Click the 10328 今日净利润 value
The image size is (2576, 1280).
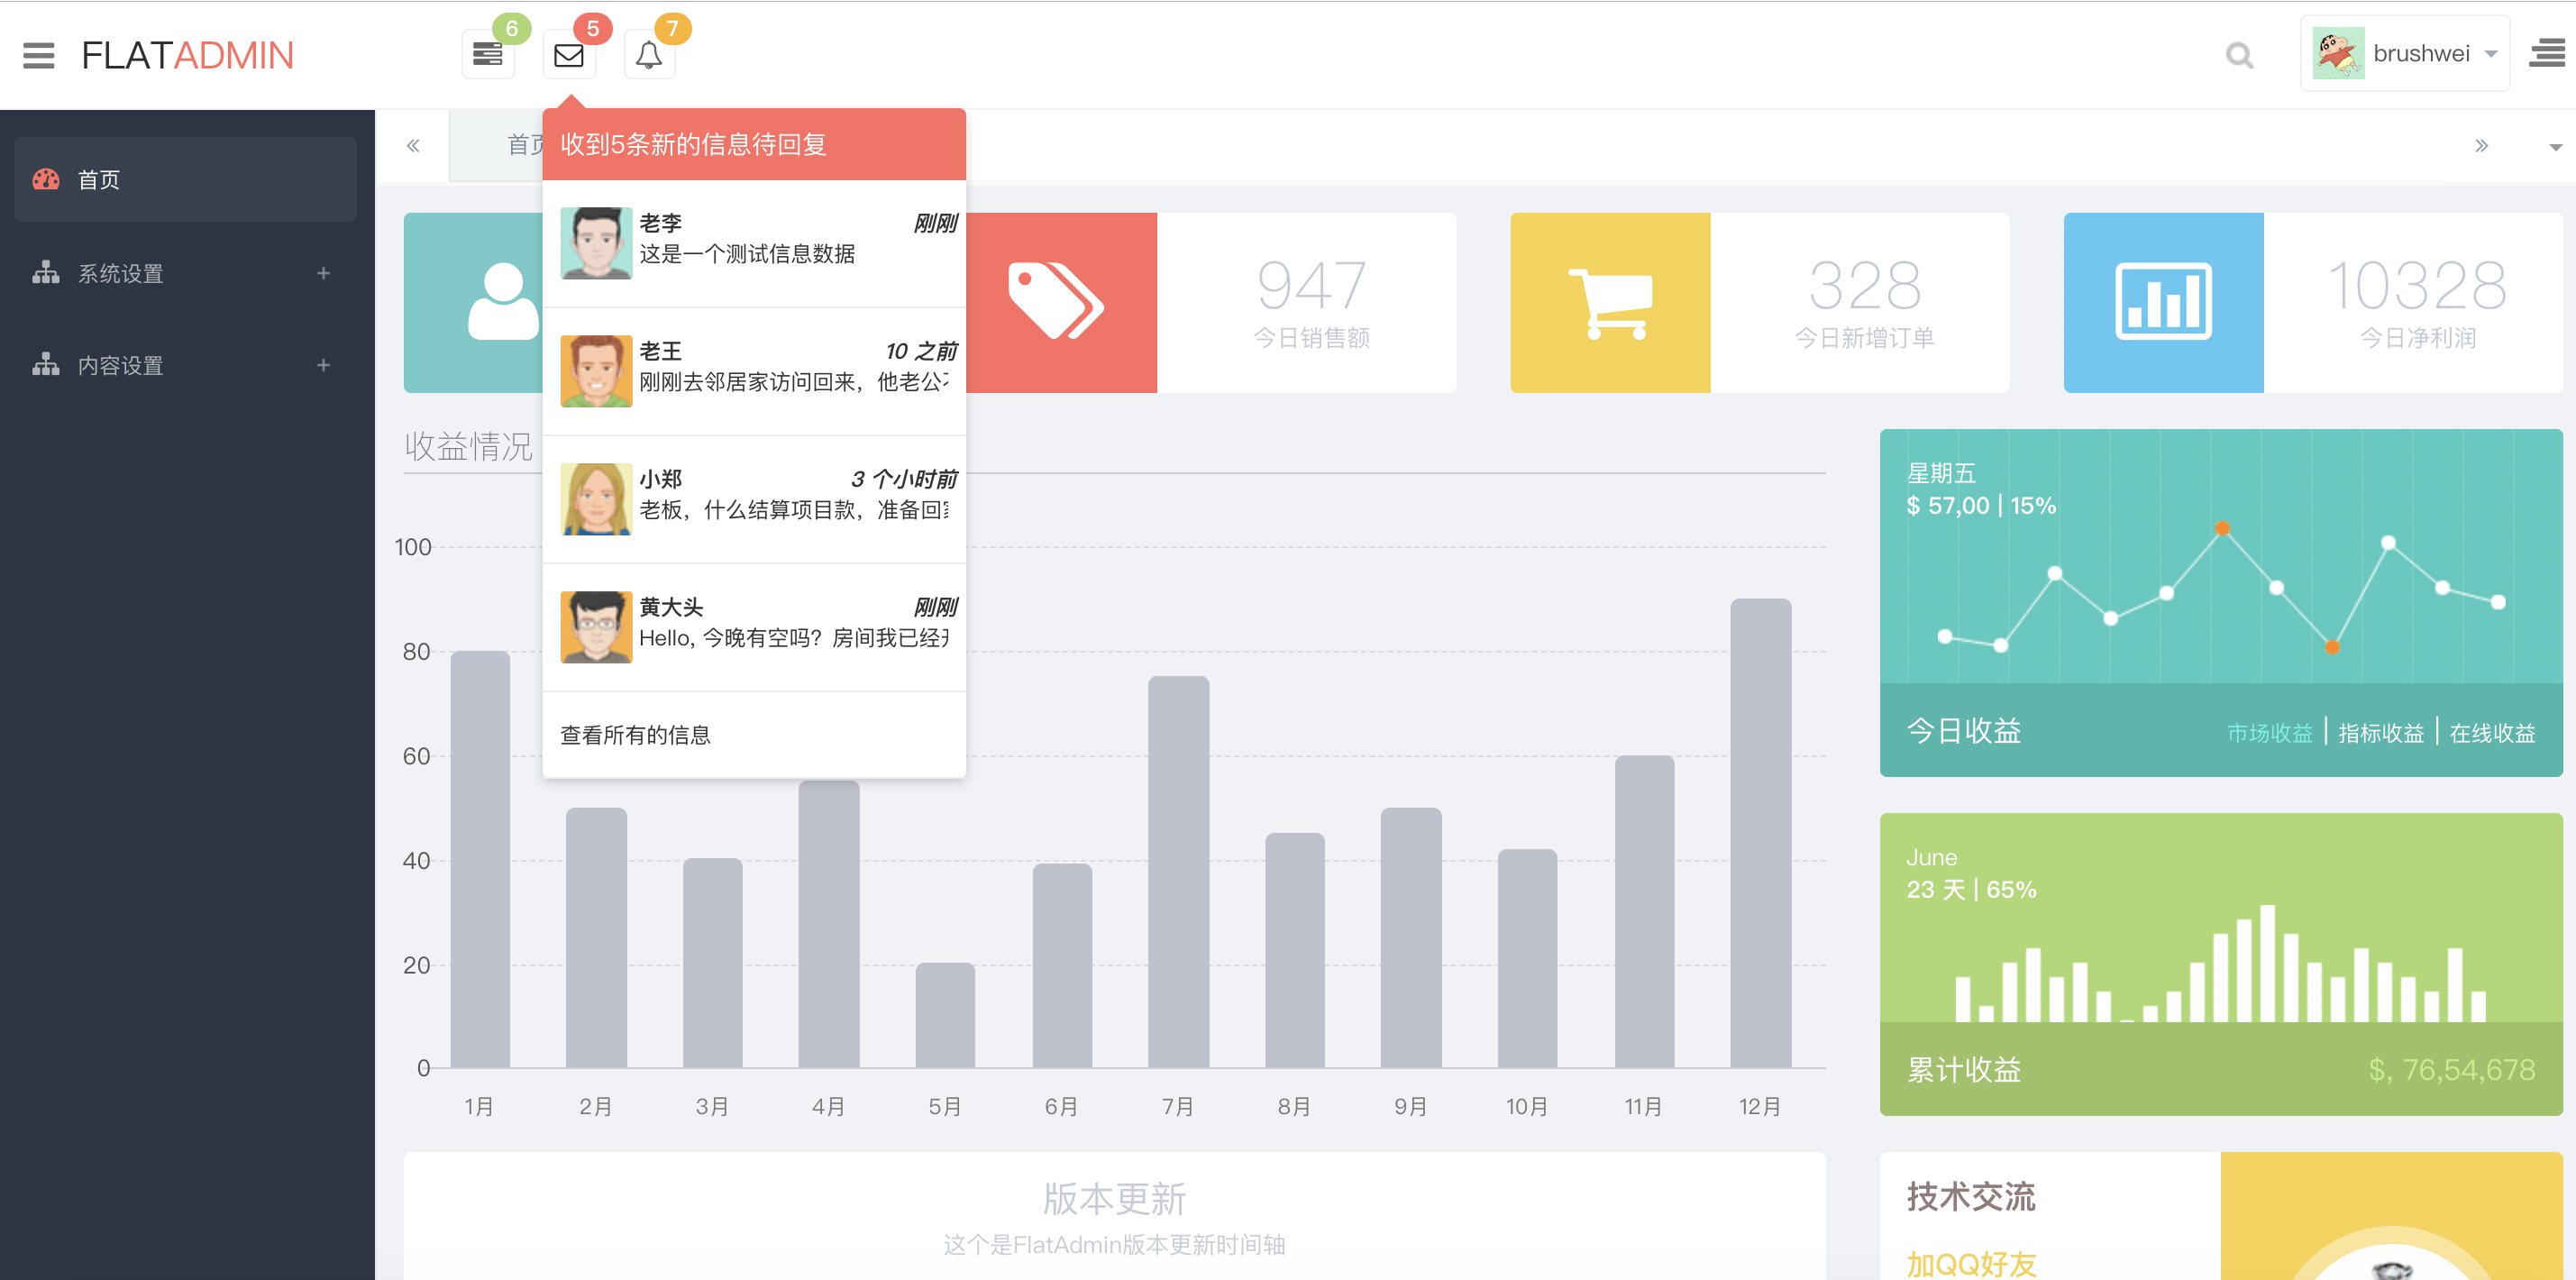tap(2418, 285)
